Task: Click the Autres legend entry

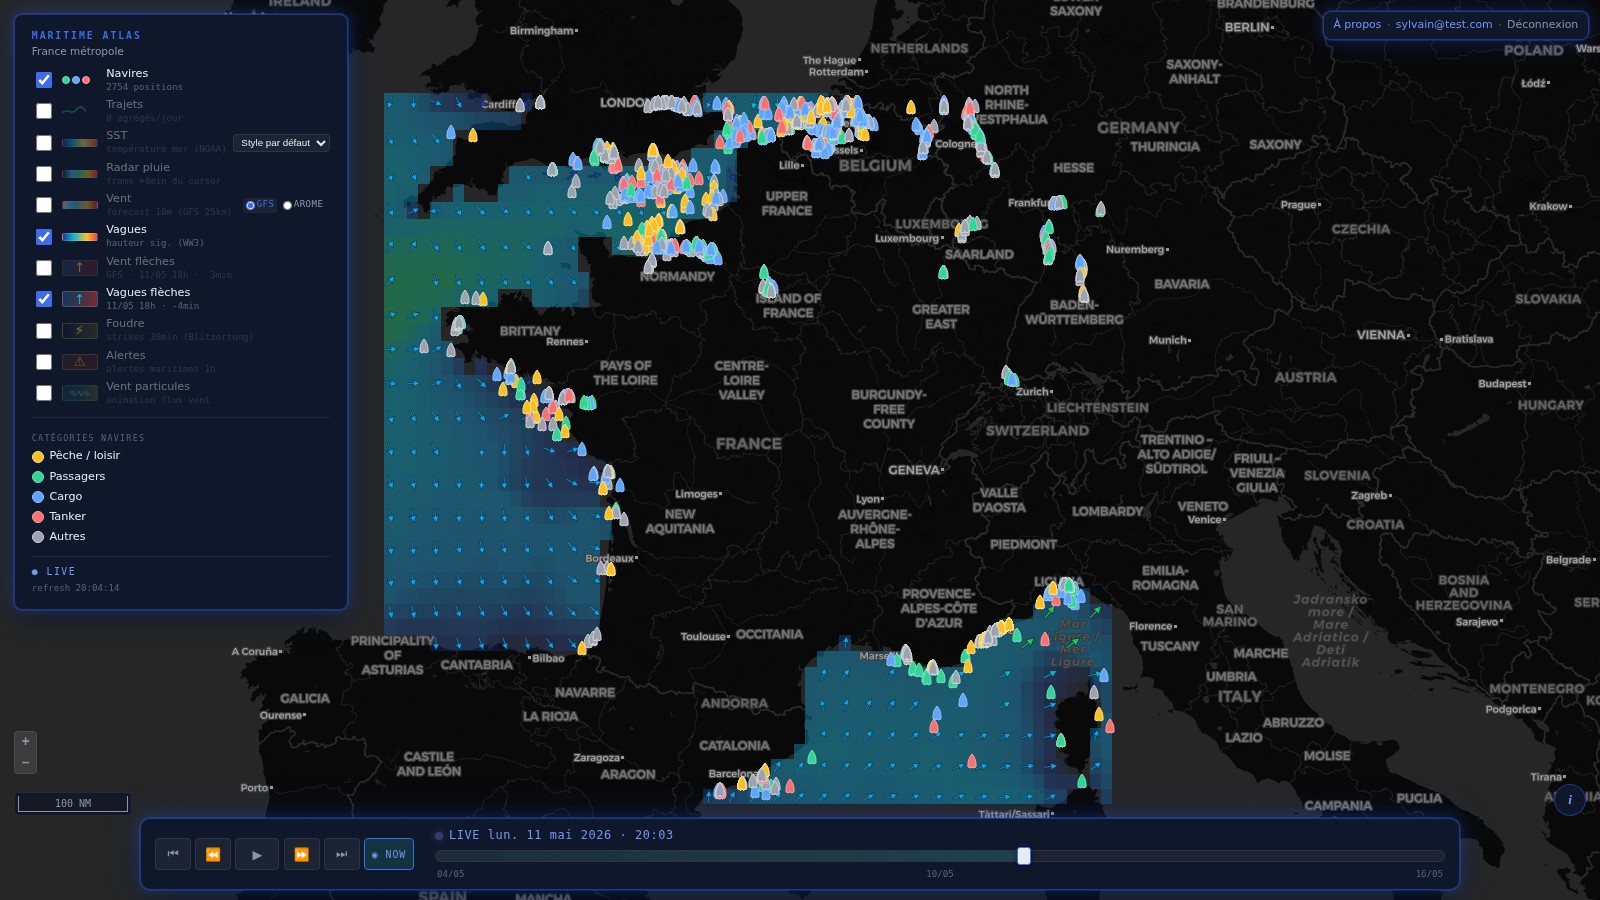Action: click(59, 536)
